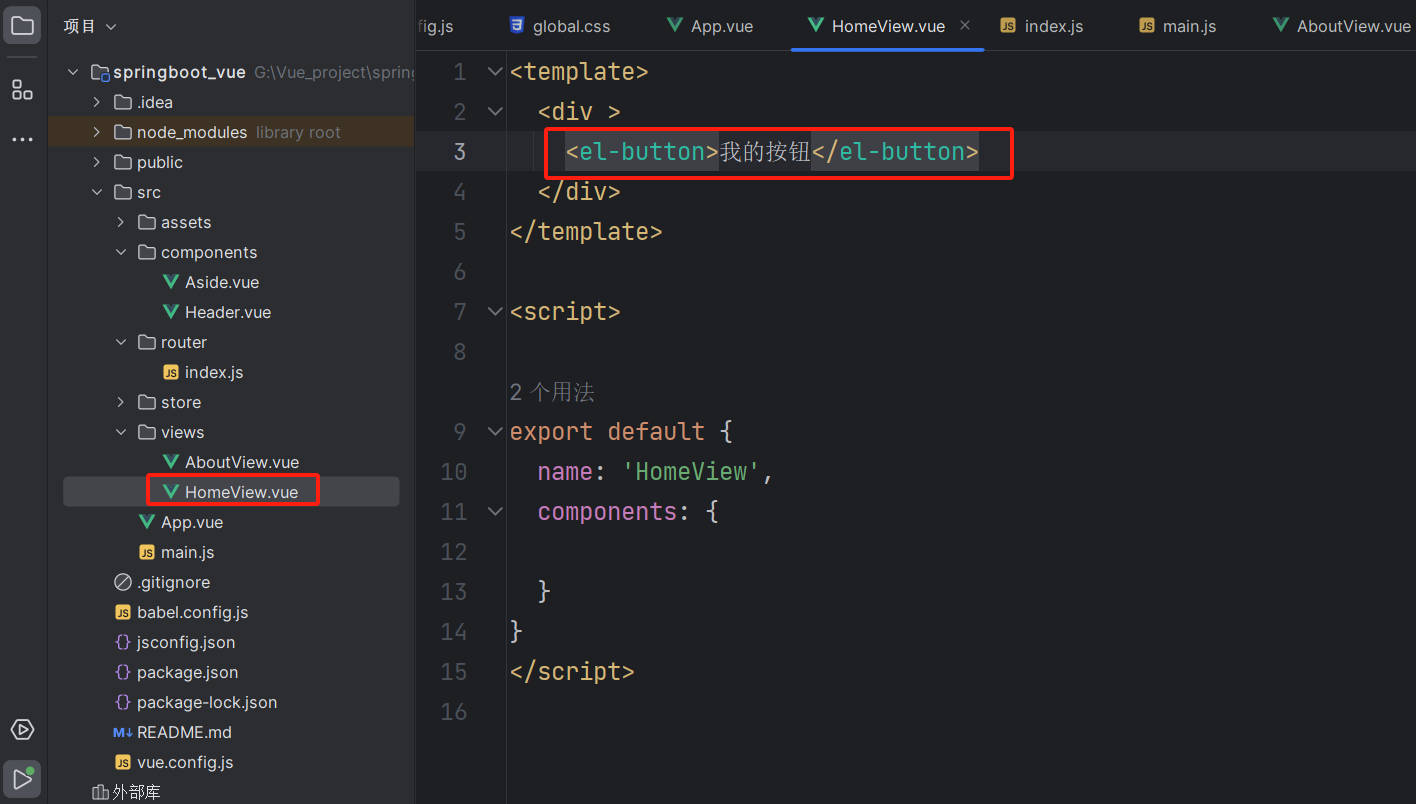This screenshot has height=804, width=1416.
Task: Collapse the src folder
Action: coord(96,192)
